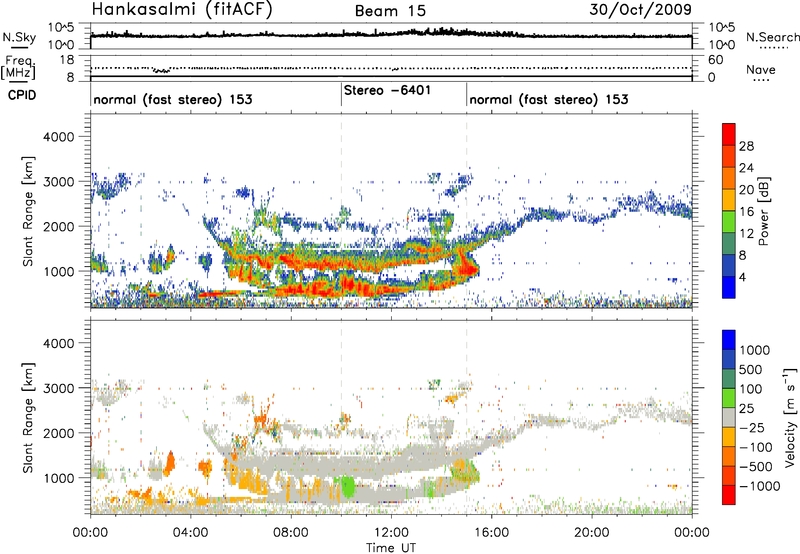Click the 'Beam 15' label
The height and width of the screenshot is (554, 800).
click(390, 11)
